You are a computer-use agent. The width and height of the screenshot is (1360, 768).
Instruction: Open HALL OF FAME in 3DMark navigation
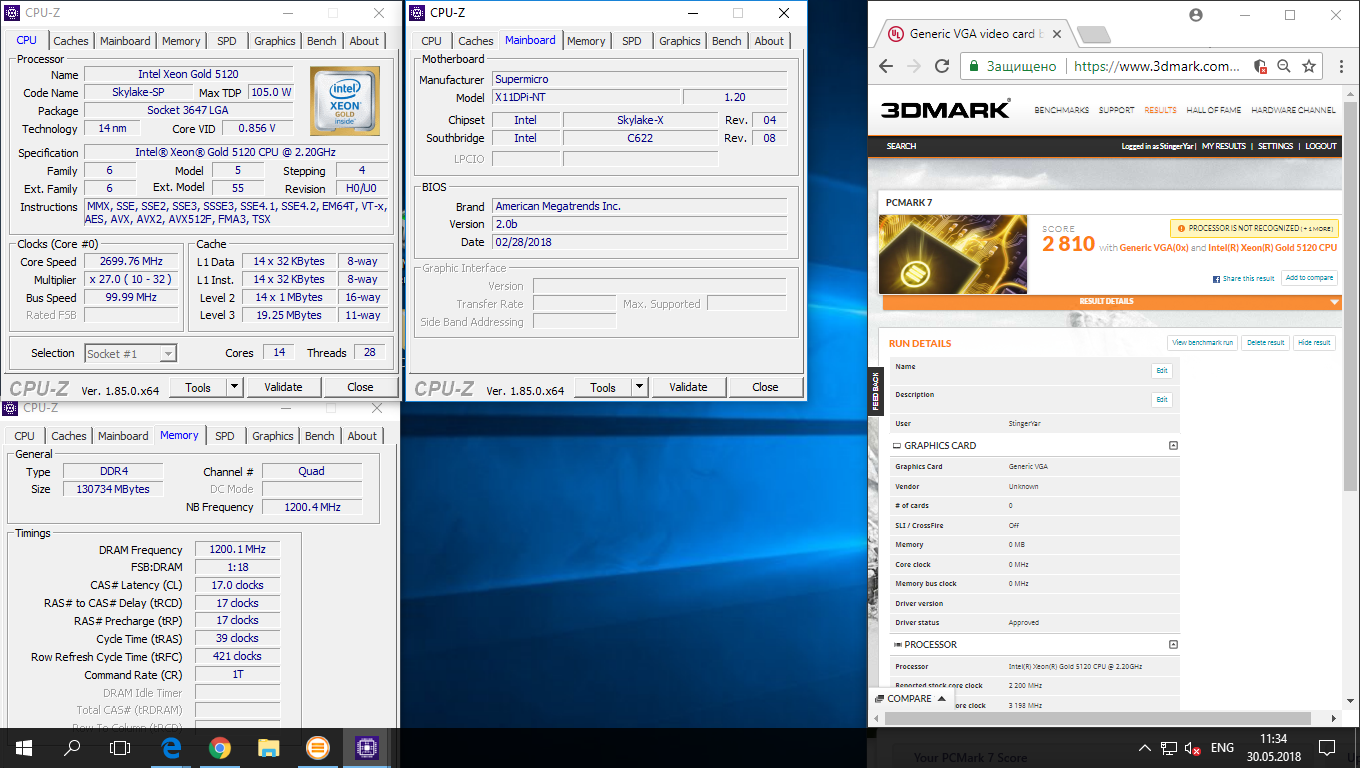pos(1214,110)
